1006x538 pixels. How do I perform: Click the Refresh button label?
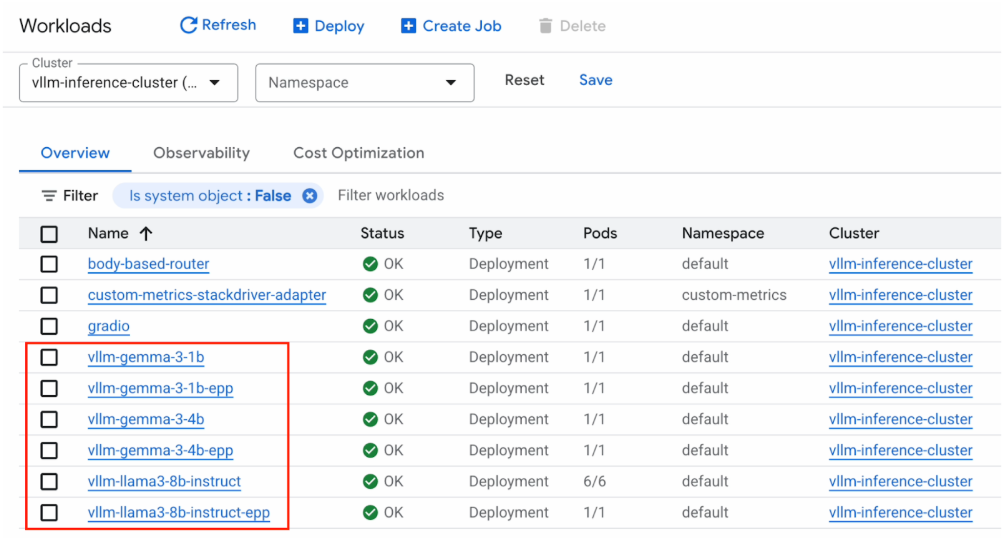[228, 25]
